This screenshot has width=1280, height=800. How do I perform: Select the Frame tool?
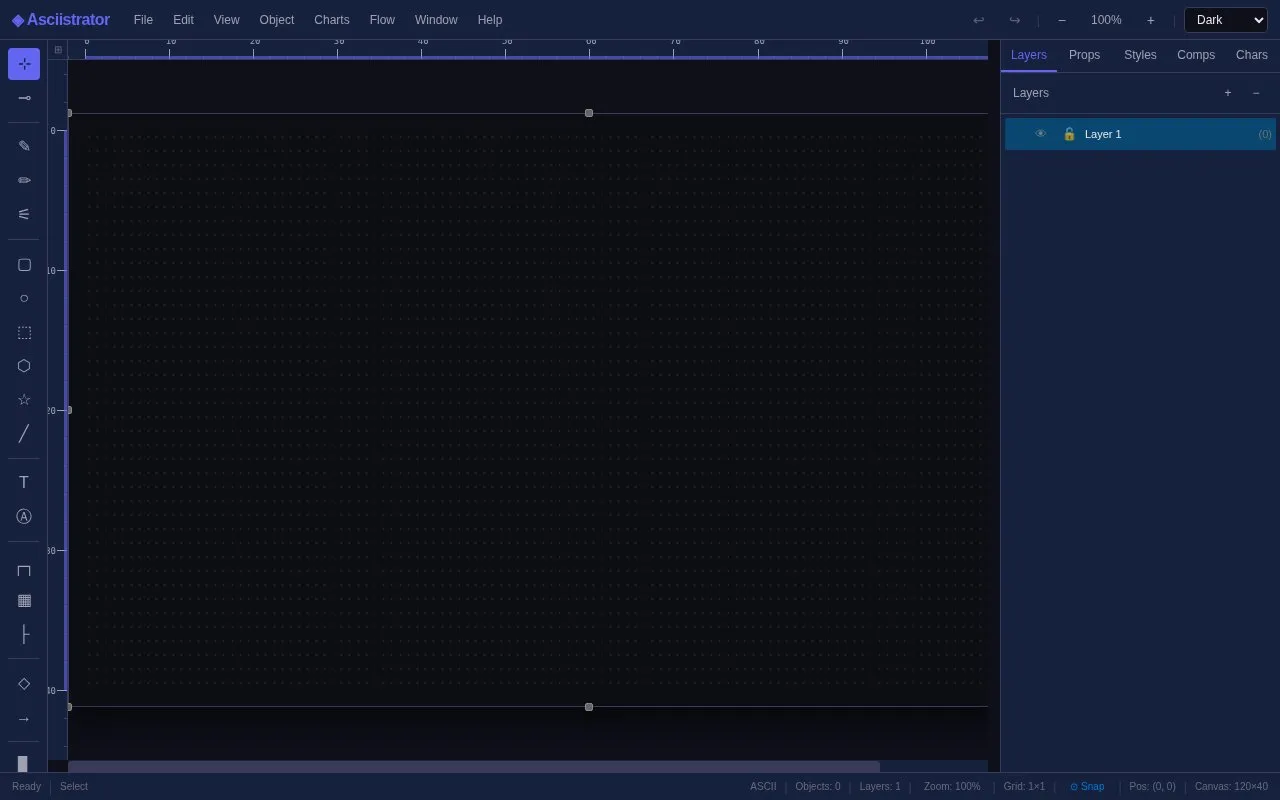click(24, 570)
